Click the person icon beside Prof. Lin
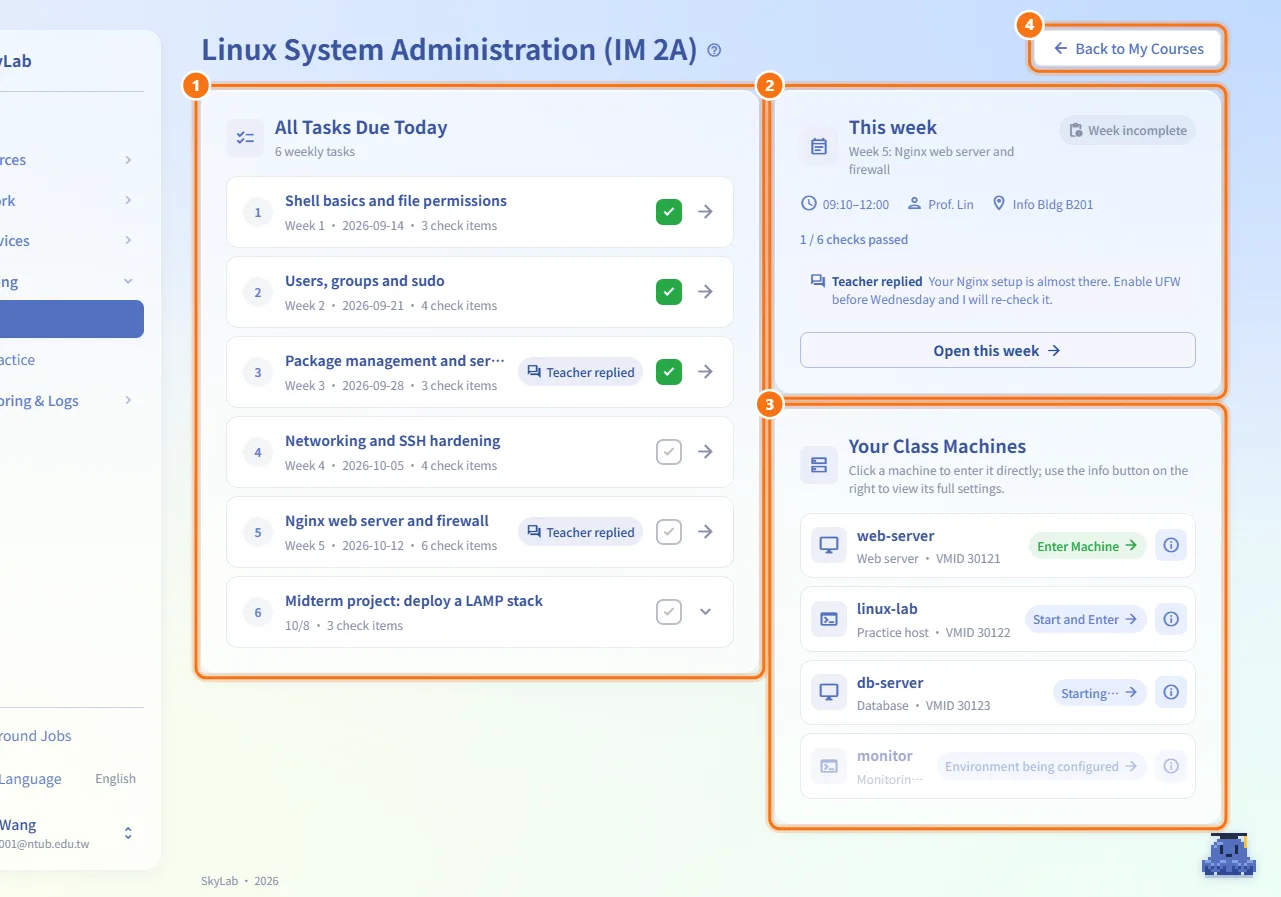The image size is (1281, 897). [914, 204]
